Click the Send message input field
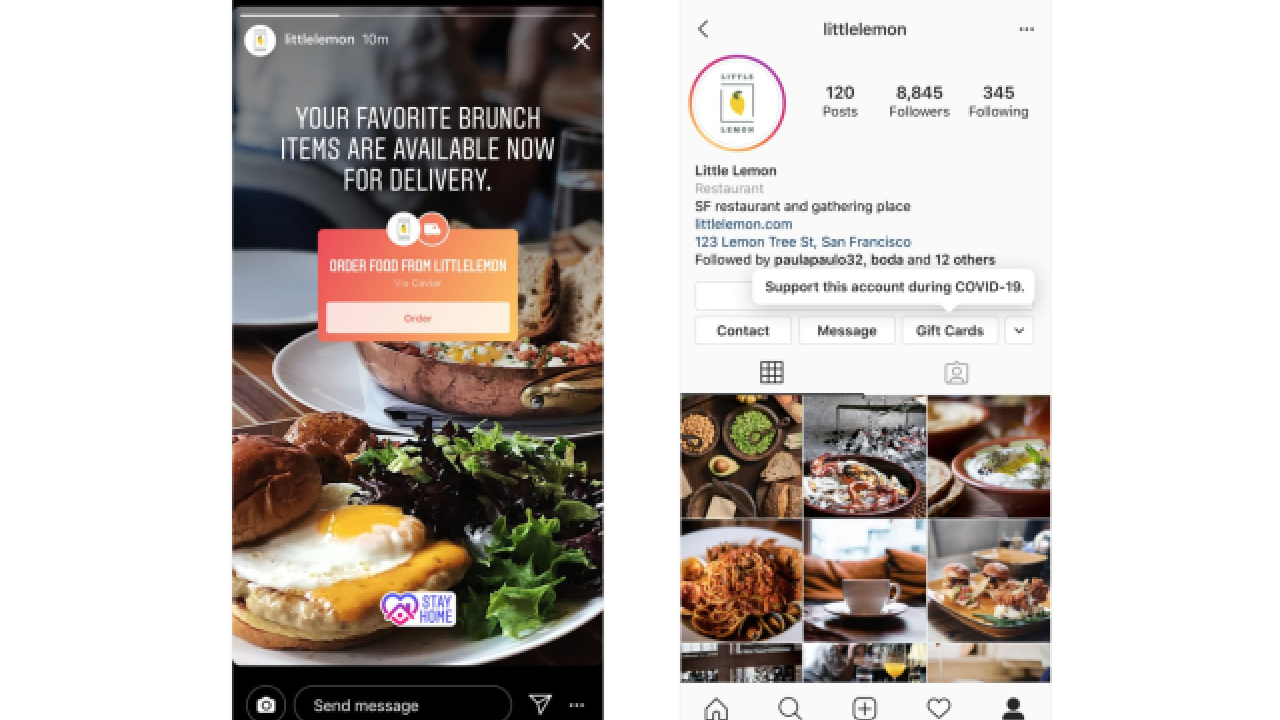This screenshot has width=1280, height=720. tap(403, 705)
